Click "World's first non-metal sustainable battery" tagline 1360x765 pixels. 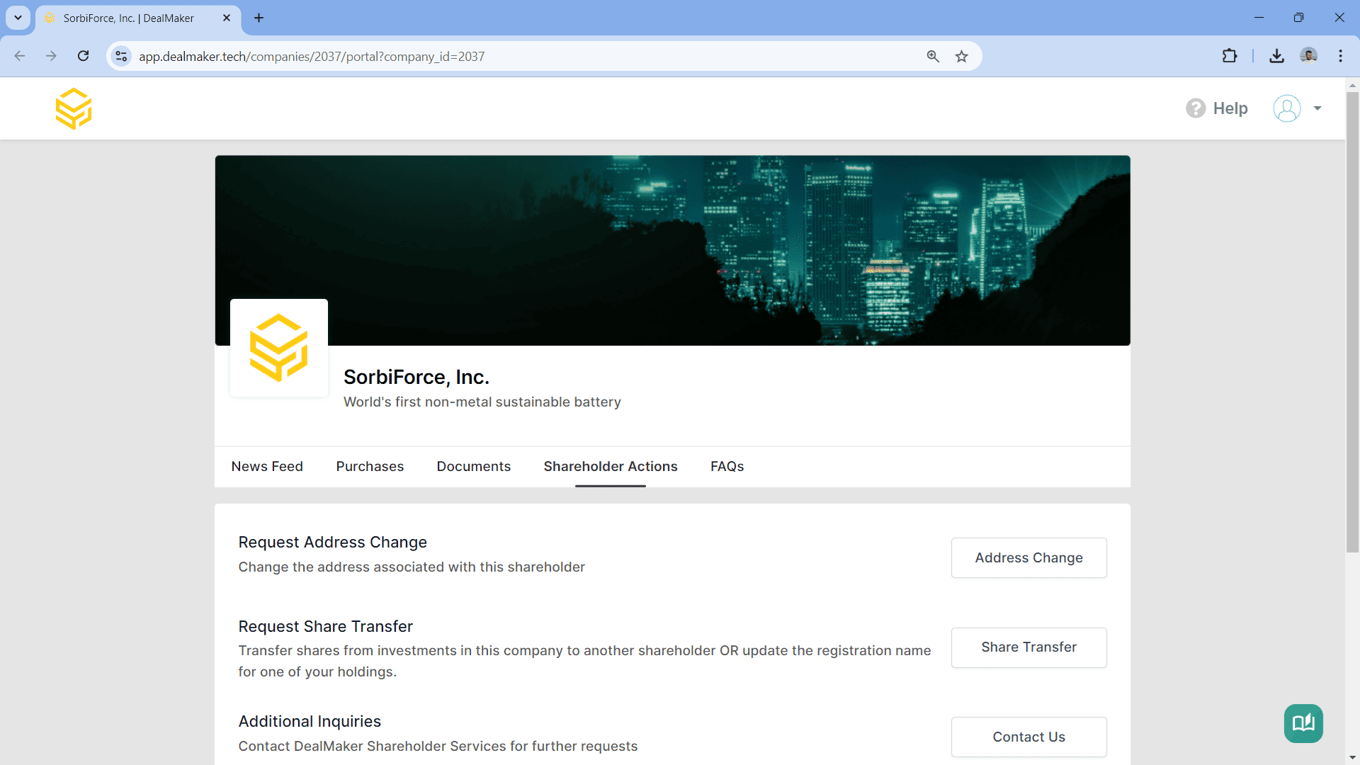[x=482, y=402]
